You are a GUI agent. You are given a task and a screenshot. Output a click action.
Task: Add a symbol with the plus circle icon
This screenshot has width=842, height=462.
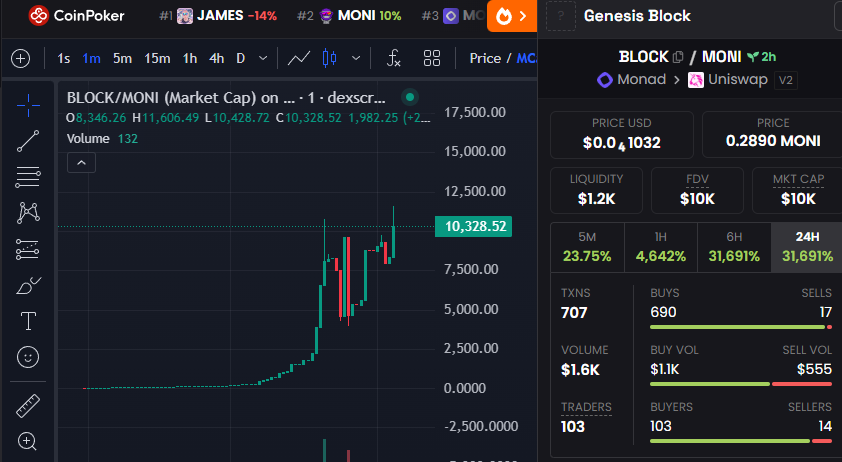[20, 59]
